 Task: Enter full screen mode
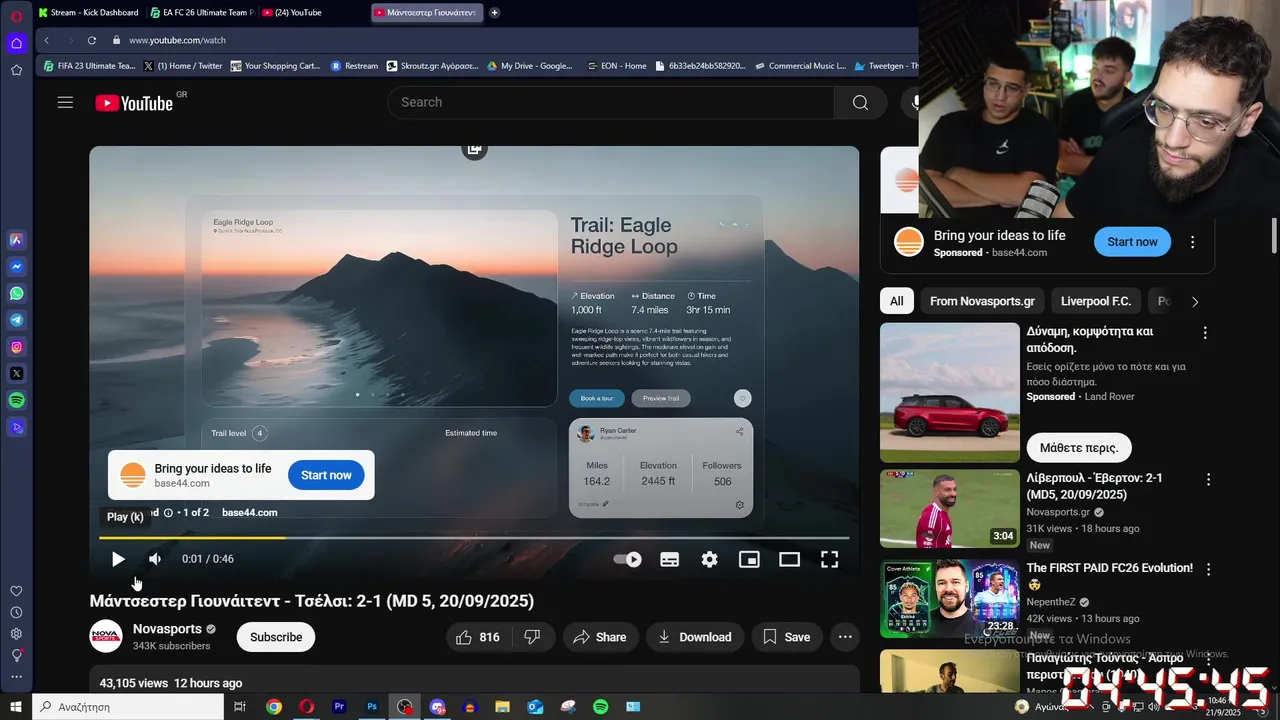[x=829, y=559]
